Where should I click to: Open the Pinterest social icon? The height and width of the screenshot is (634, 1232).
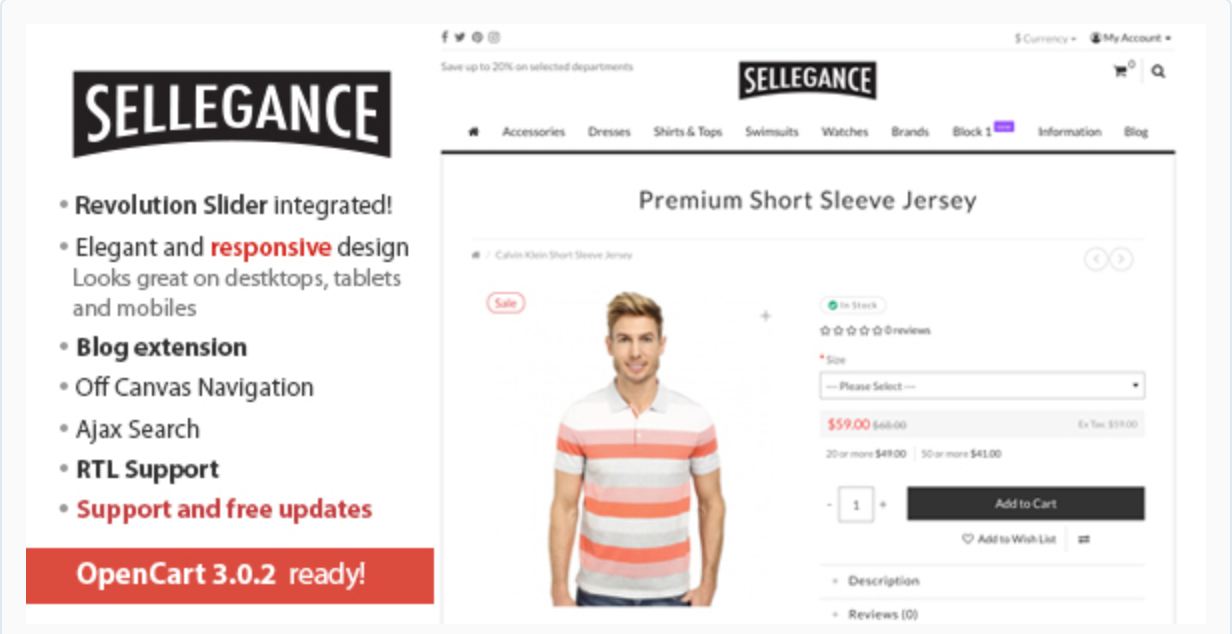click(x=477, y=38)
